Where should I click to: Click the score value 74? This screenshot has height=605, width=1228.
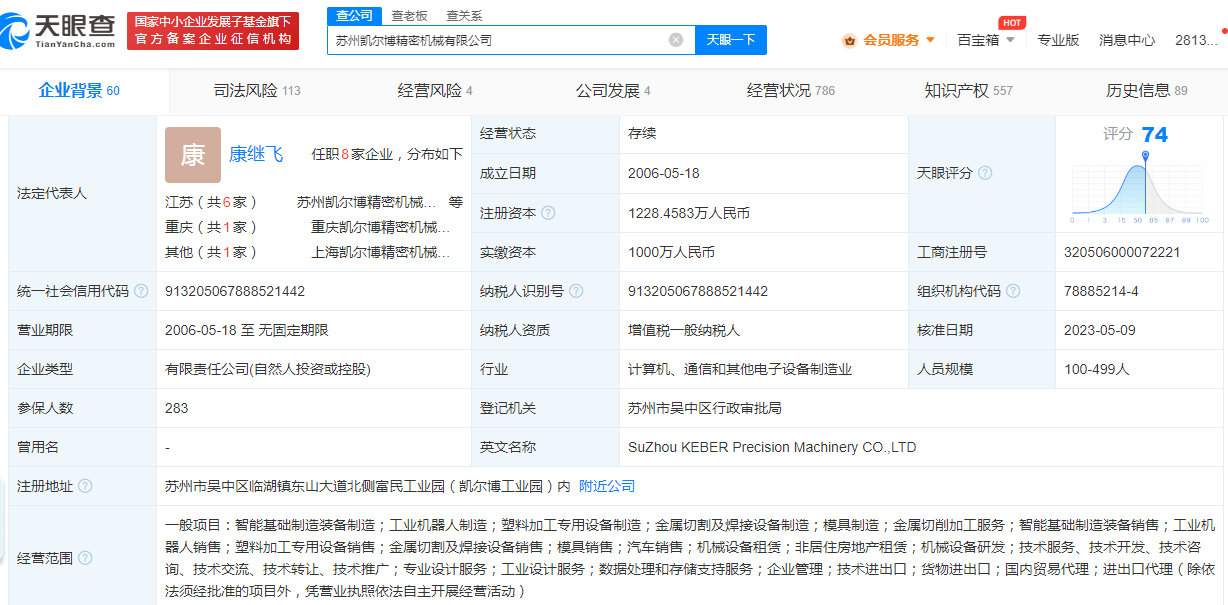click(x=1155, y=135)
